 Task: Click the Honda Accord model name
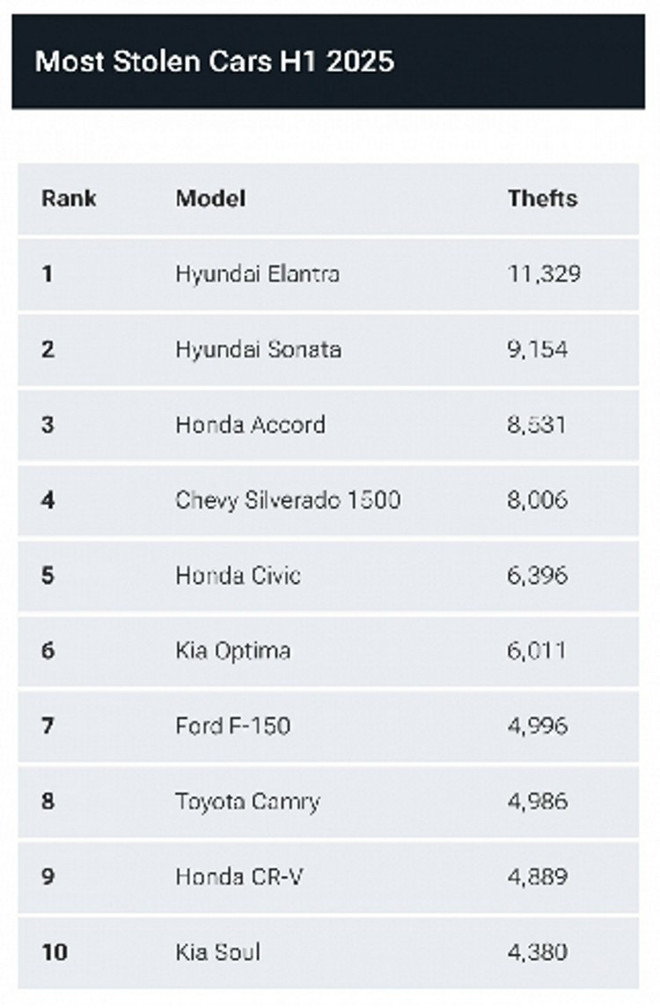[250, 424]
